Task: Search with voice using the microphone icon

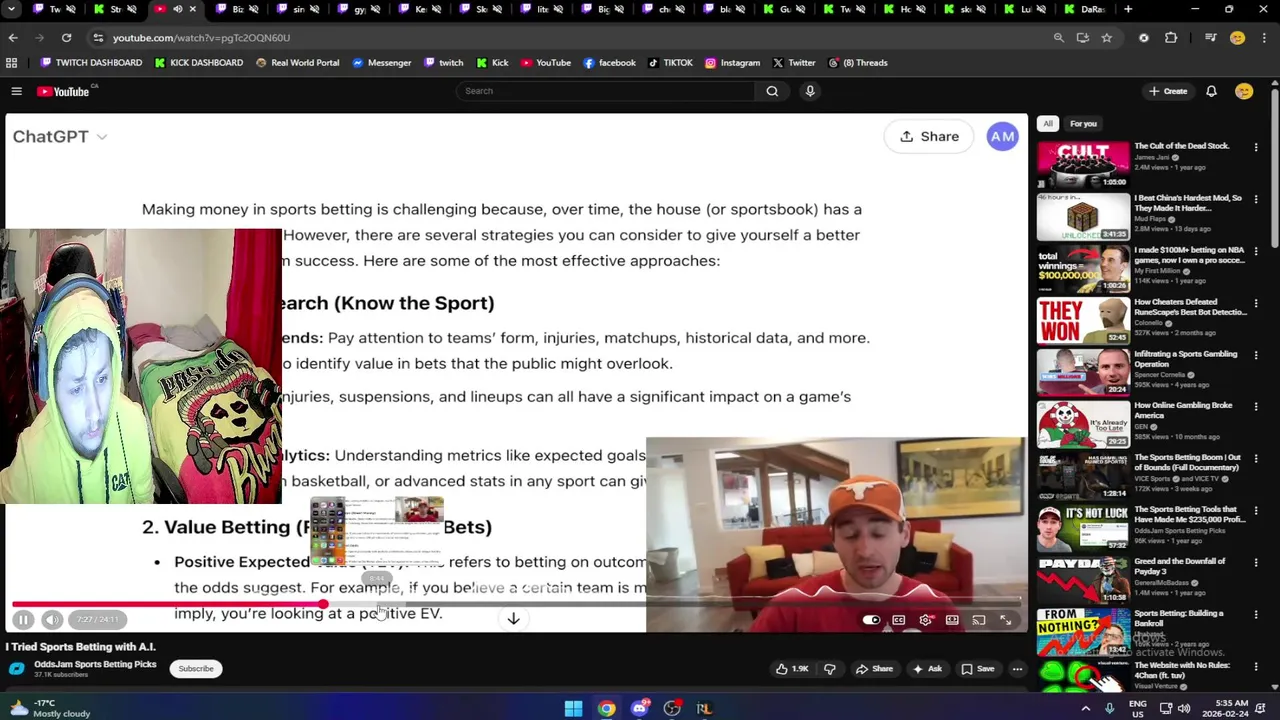Action: (810, 91)
